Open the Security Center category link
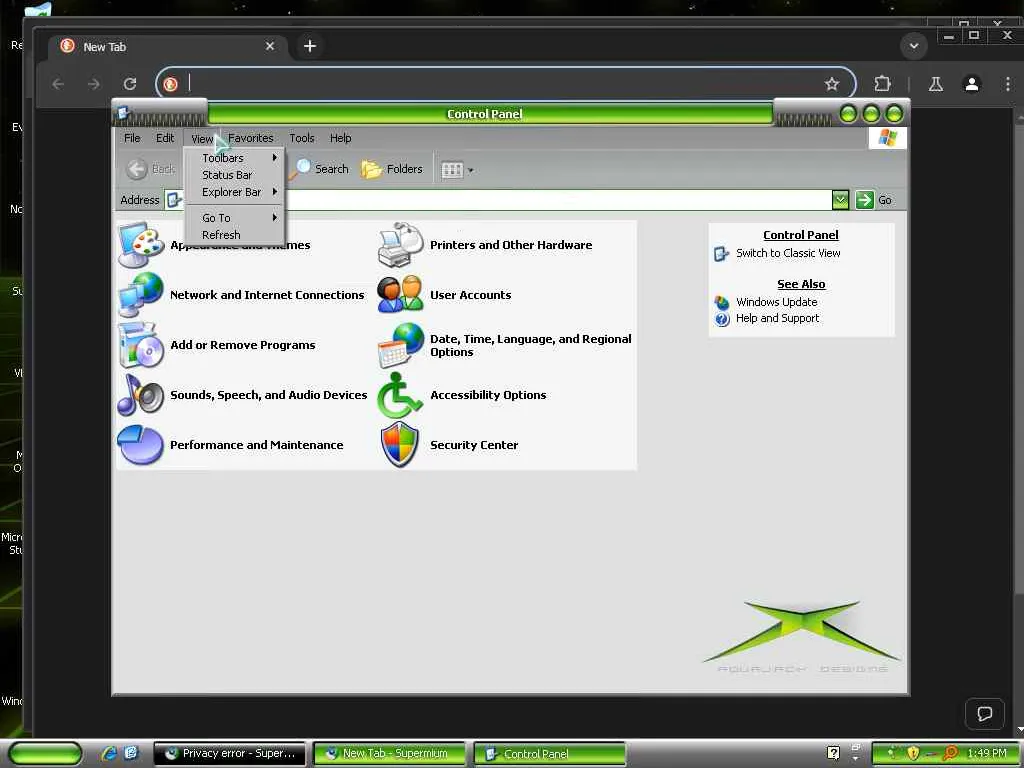The image size is (1024, 768). pos(474,445)
